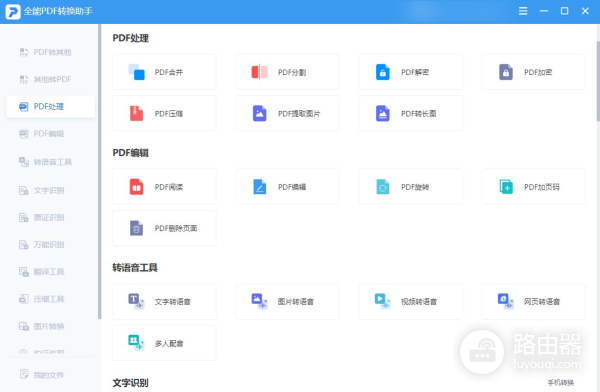This screenshot has height=392, width=600.
Task: Choose the 网页转语音 webpage-to-speech tool
Action: click(534, 302)
